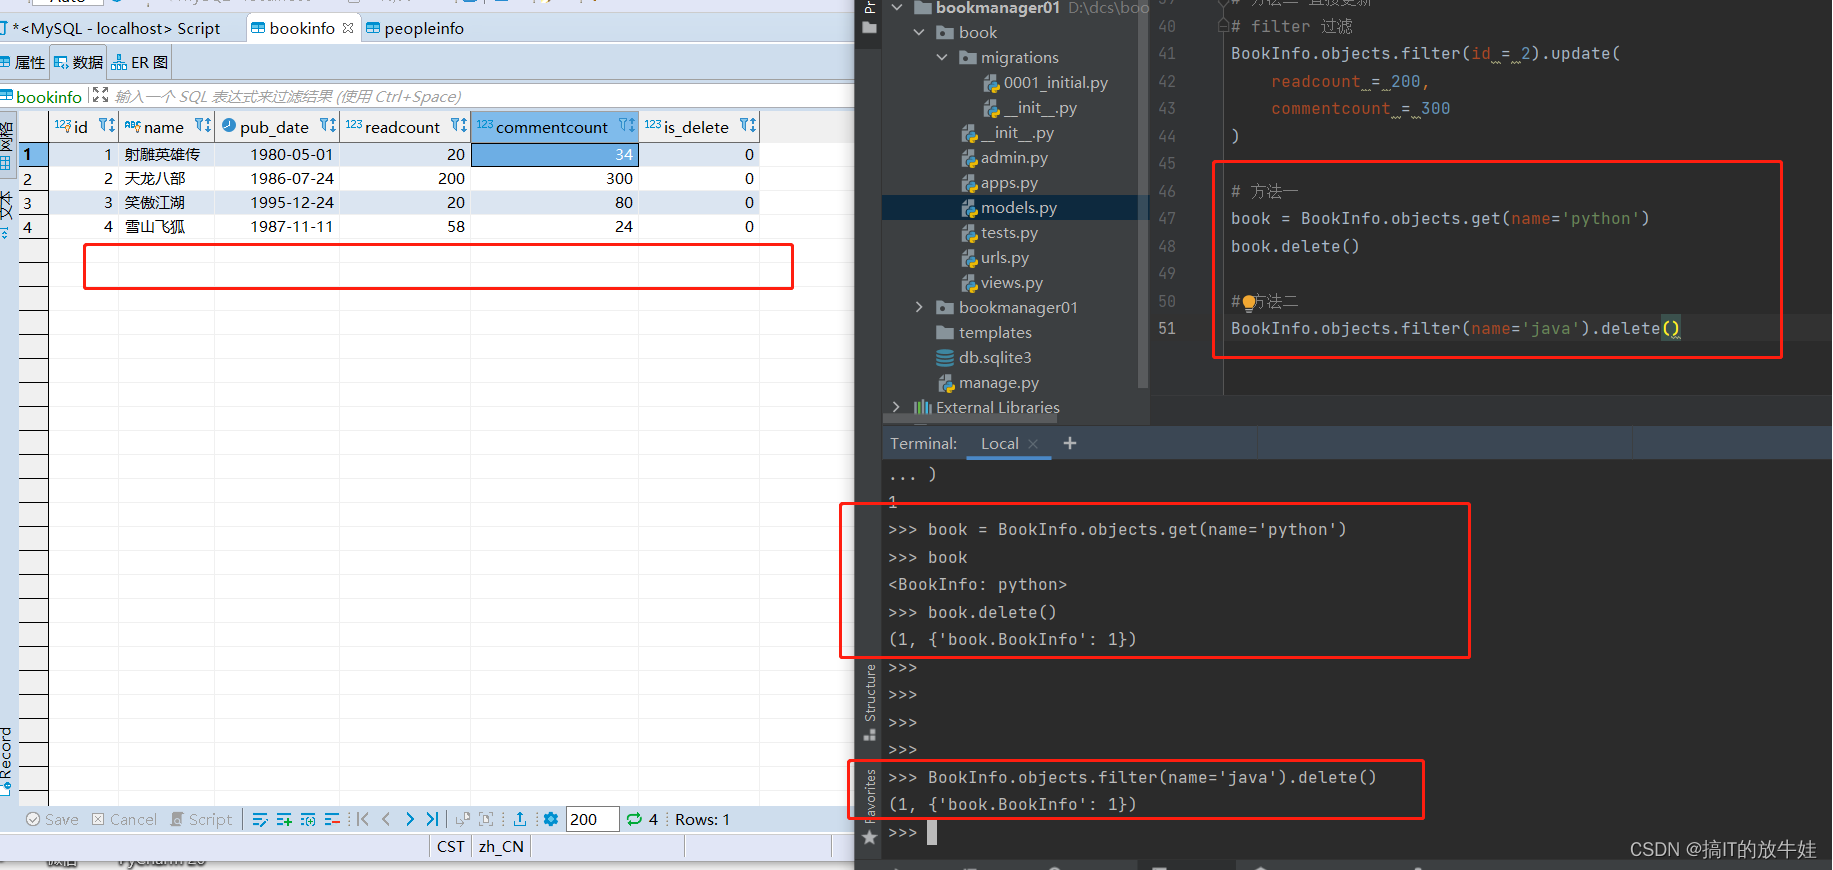Click the Save button in the data toolbar
1833x870 pixels.
click(x=52, y=819)
